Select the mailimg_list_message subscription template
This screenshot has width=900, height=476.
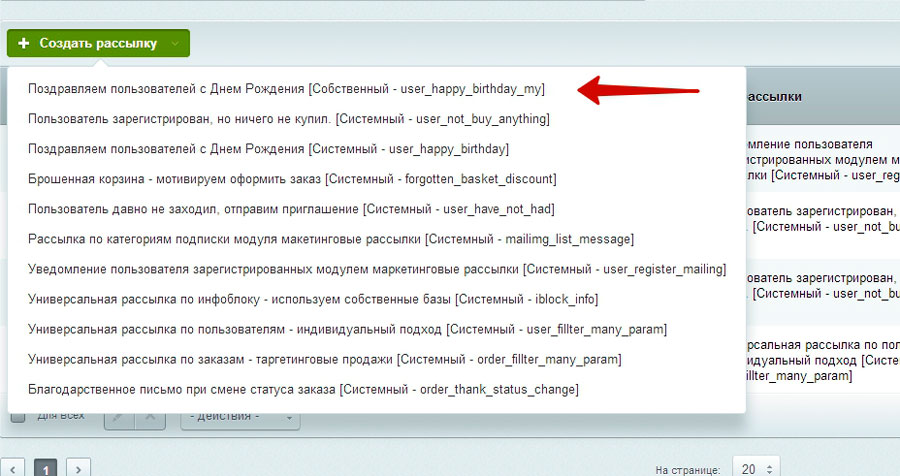click(x=331, y=239)
